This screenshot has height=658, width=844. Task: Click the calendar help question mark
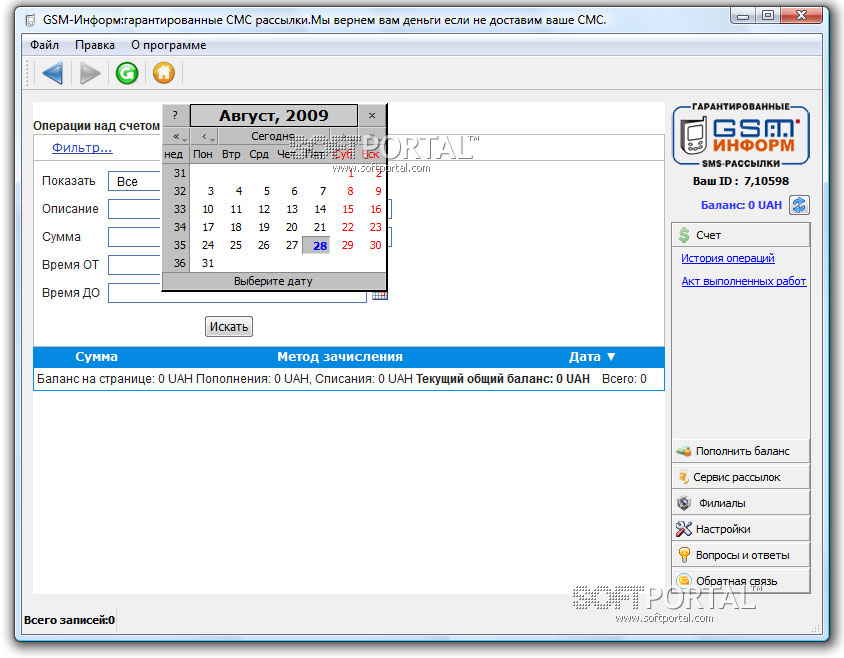(175, 115)
